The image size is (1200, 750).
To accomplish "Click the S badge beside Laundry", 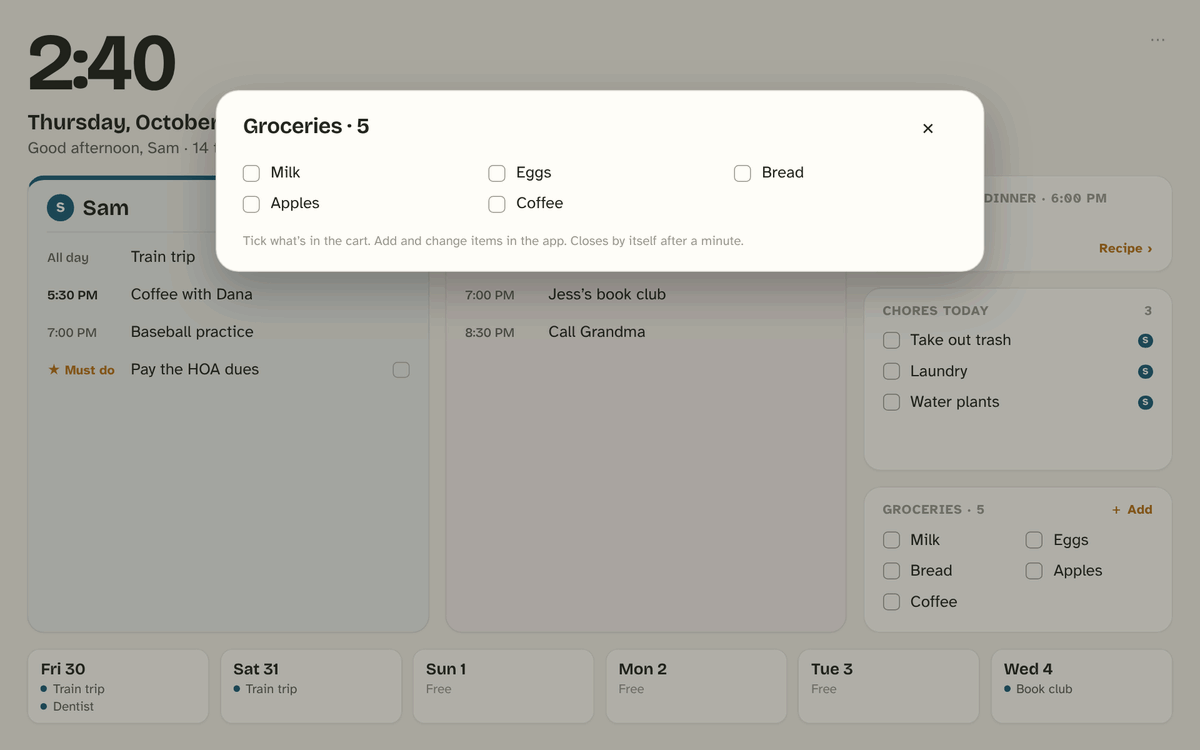I will click(1145, 372).
